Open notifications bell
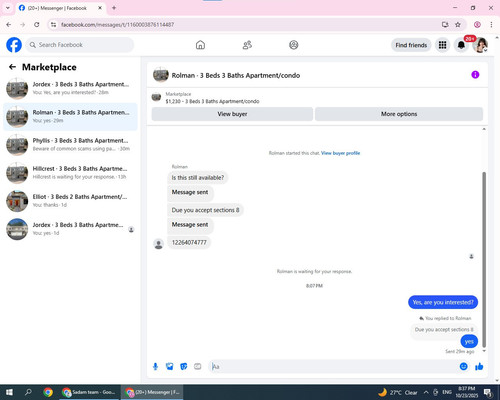This screenshot has width=500, height=400. pos(461,45)
